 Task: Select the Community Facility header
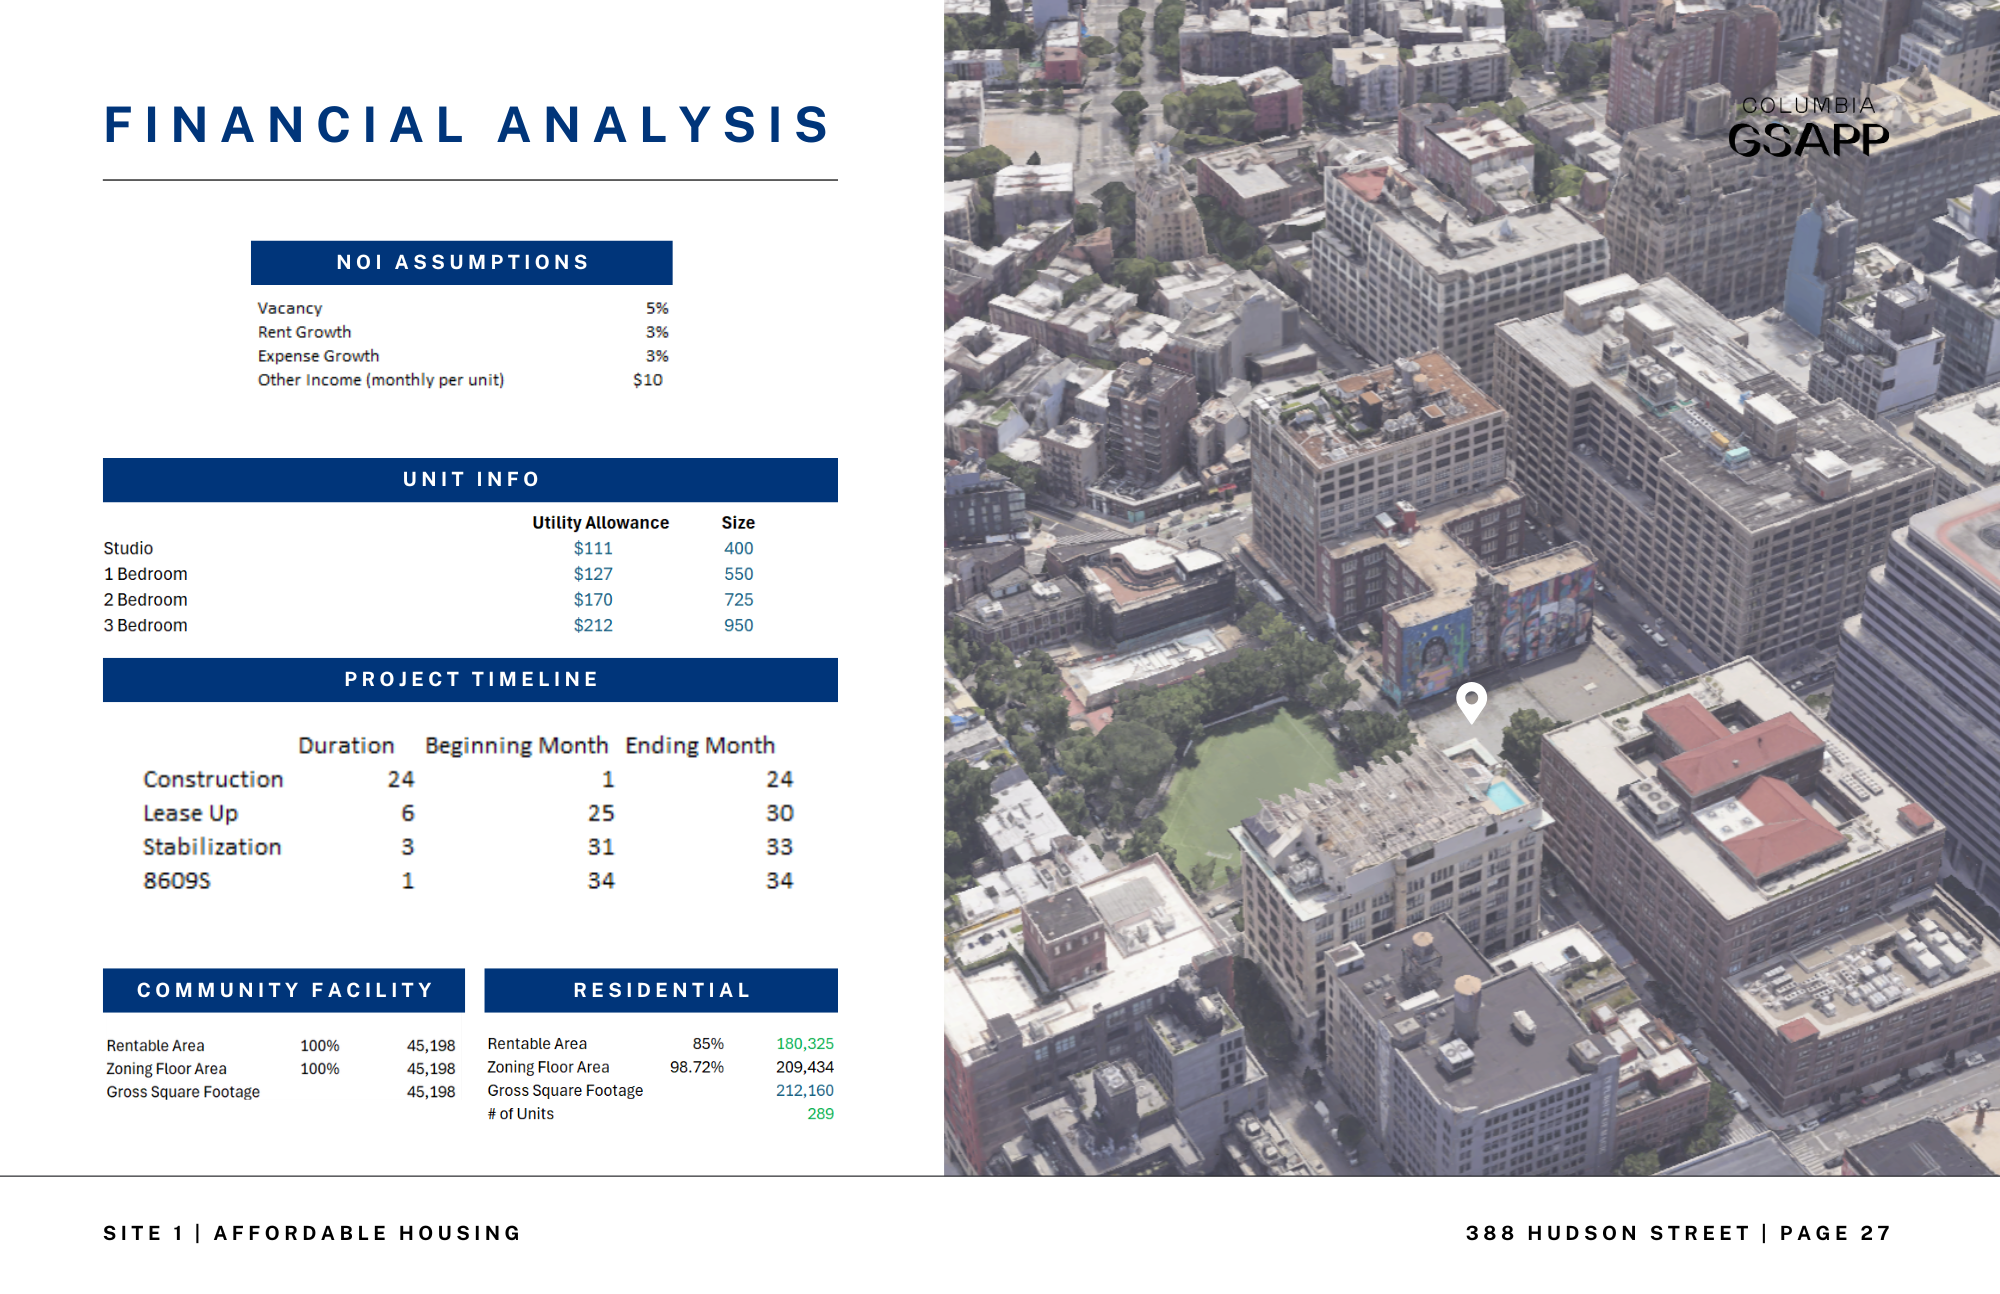pyautogui.click(x=284, y=990)
